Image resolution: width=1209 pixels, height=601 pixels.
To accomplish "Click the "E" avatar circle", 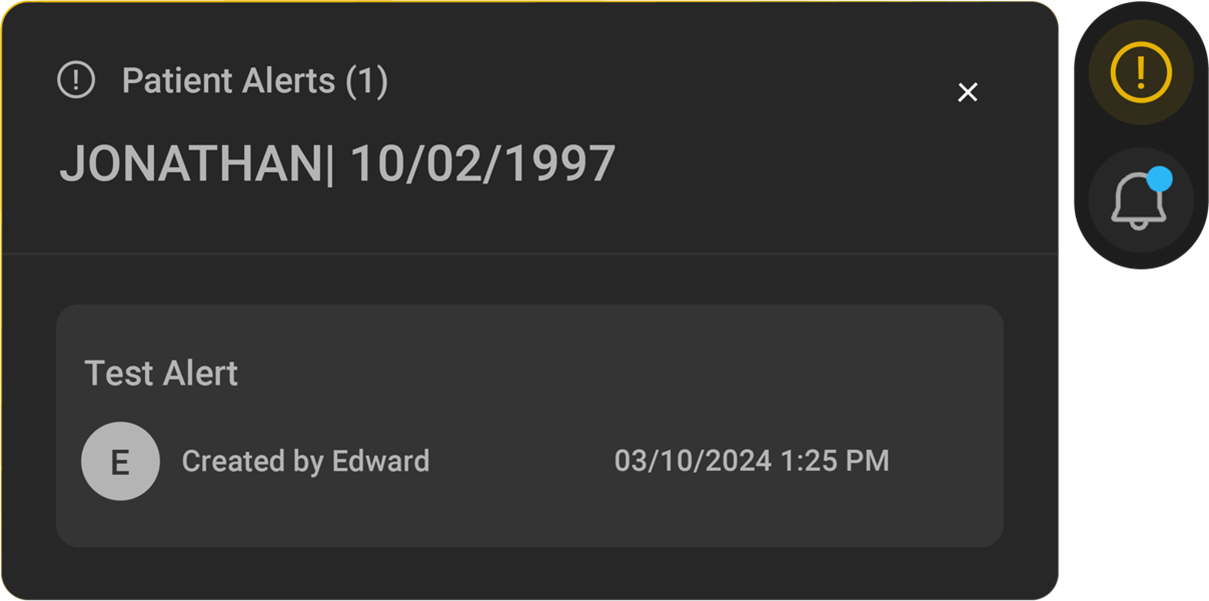I will (x=120, y=461).
